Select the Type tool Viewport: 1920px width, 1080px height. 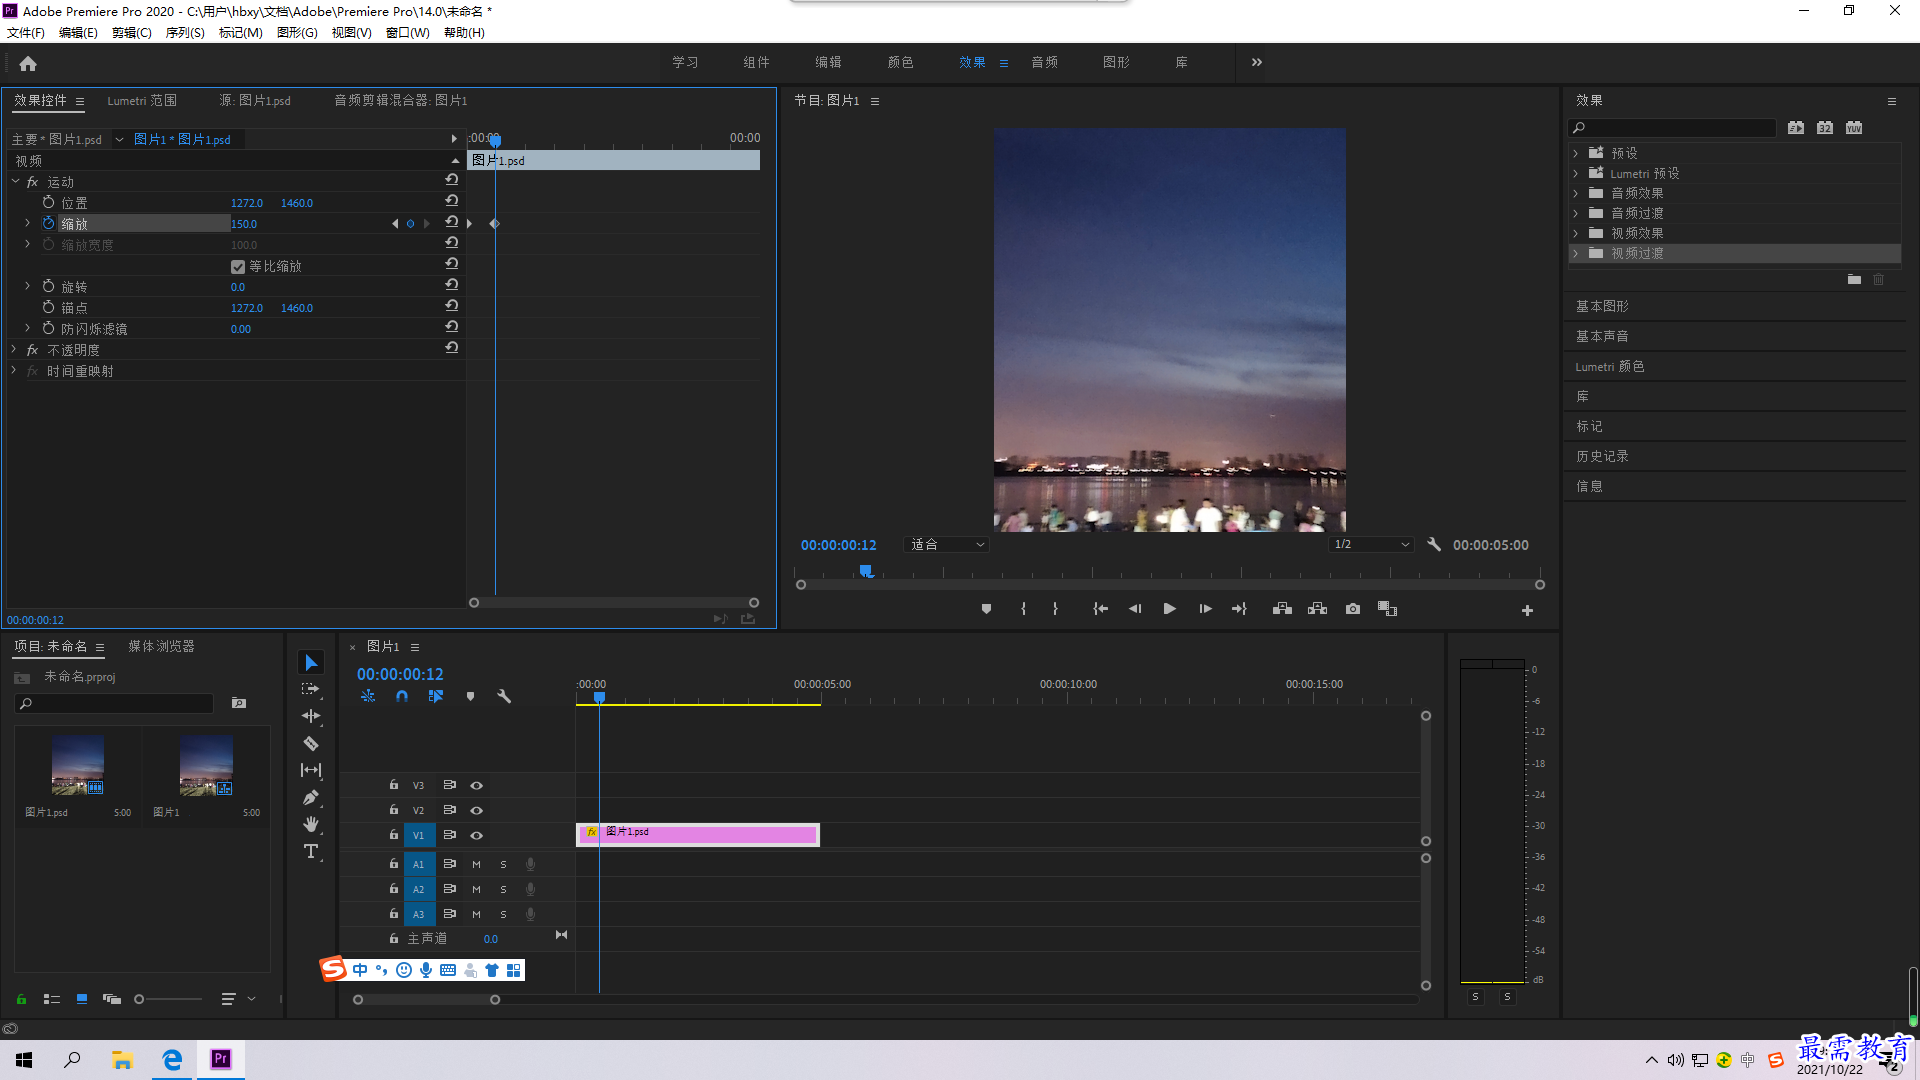tap(311, 851)
